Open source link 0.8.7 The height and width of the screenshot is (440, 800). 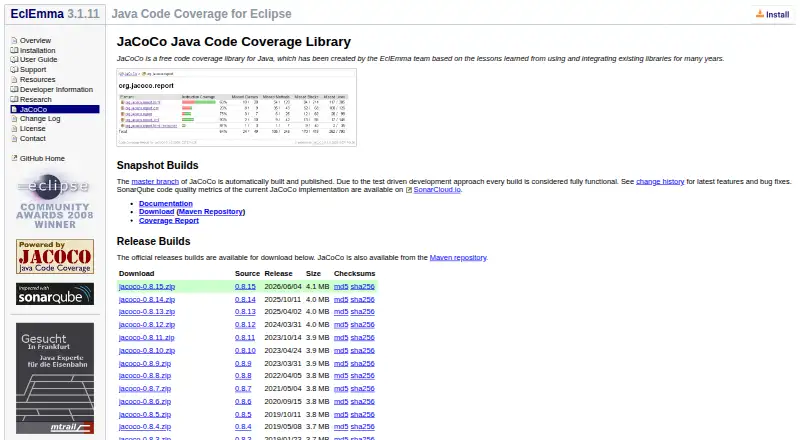tap(243, 389)
